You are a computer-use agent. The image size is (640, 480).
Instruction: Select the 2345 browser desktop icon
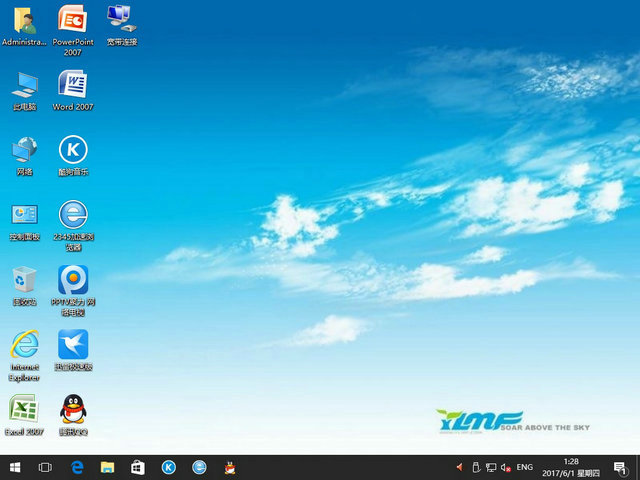click(72, 214)
